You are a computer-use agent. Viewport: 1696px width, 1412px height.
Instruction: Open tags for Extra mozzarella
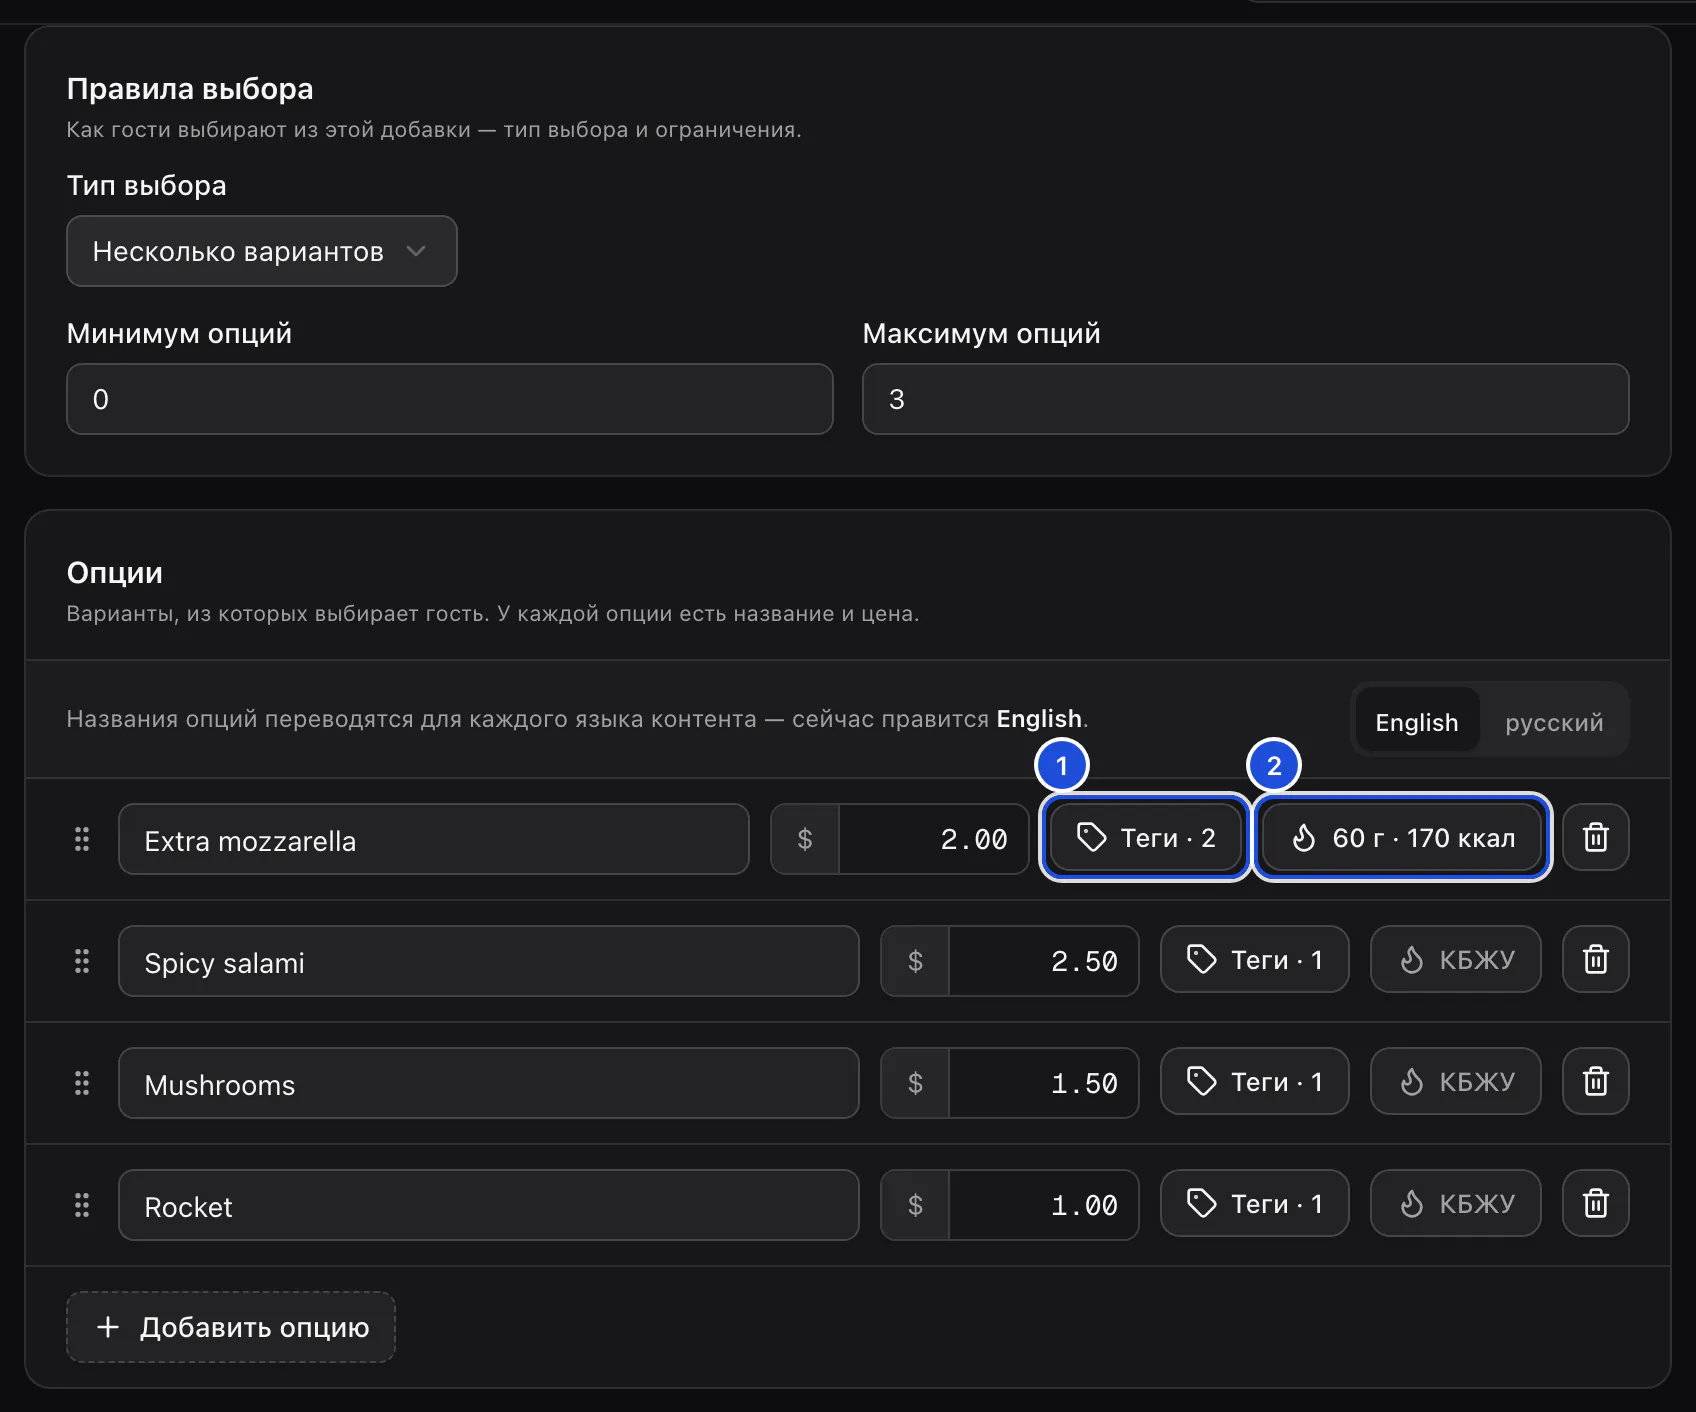click(1146, 838)
